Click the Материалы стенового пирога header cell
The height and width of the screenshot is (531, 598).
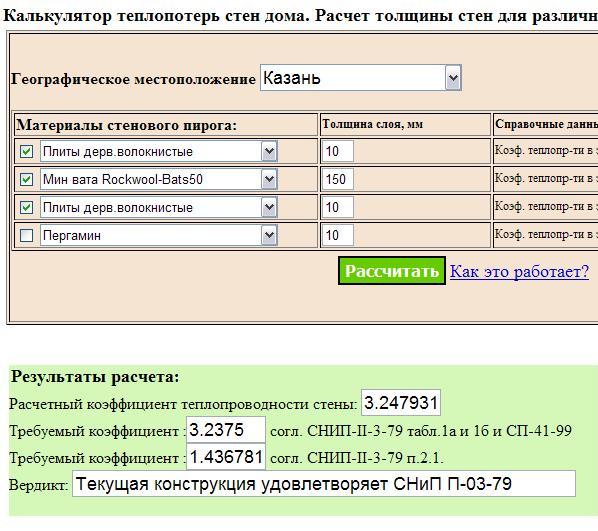[166, 125]
